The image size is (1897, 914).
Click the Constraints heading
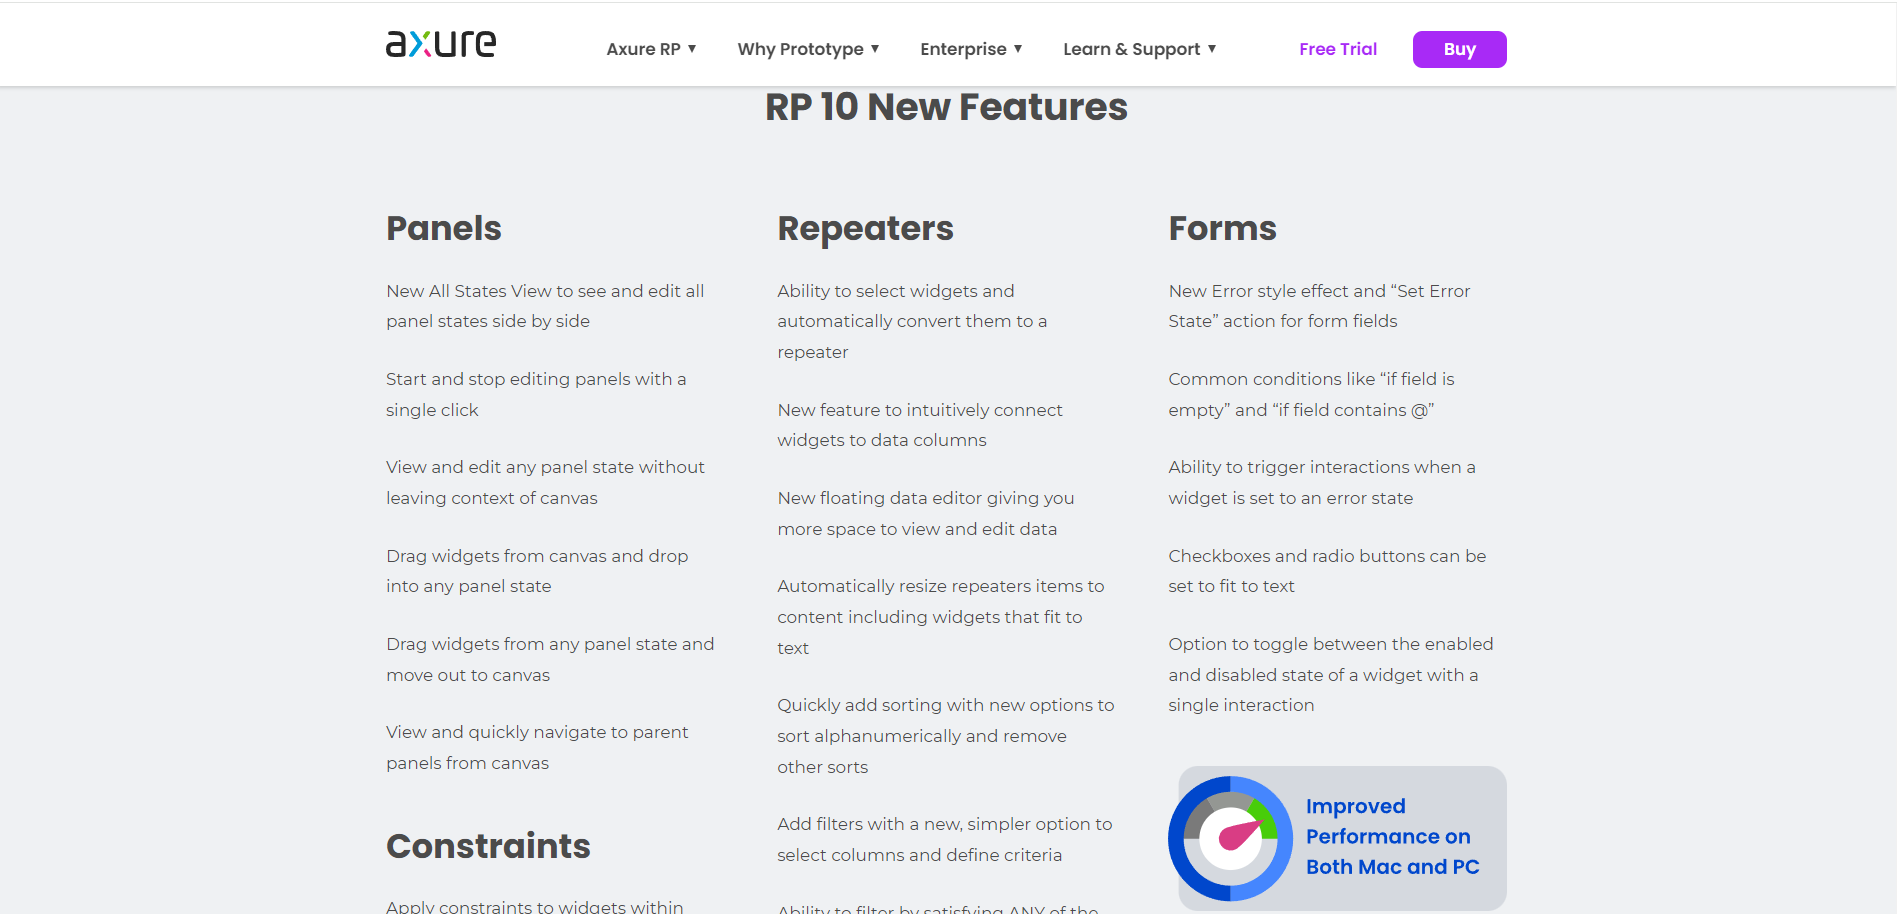[x=488, y=846]
